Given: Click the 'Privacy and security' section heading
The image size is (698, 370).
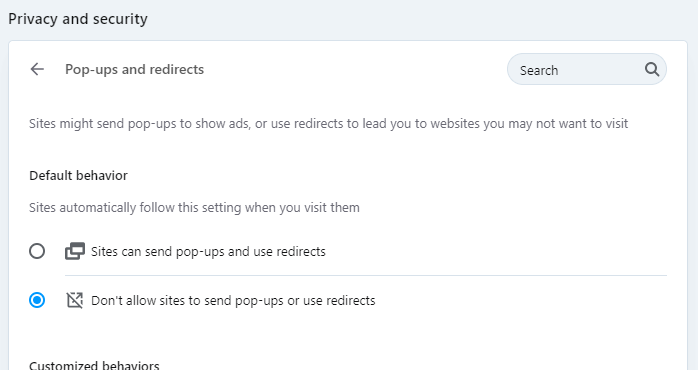Looking at the screenshot, I should coord(78,19).
